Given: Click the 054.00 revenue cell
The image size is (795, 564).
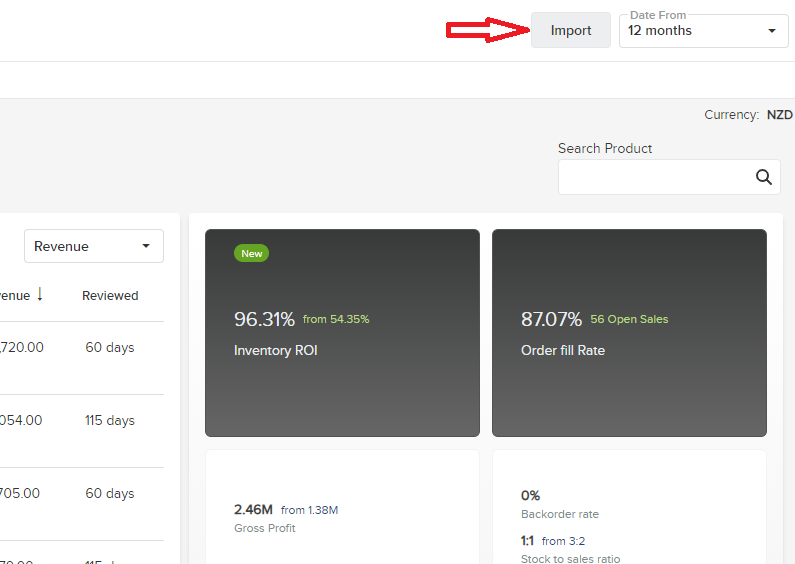Looking at the screenshot, I should click(21, 420).
